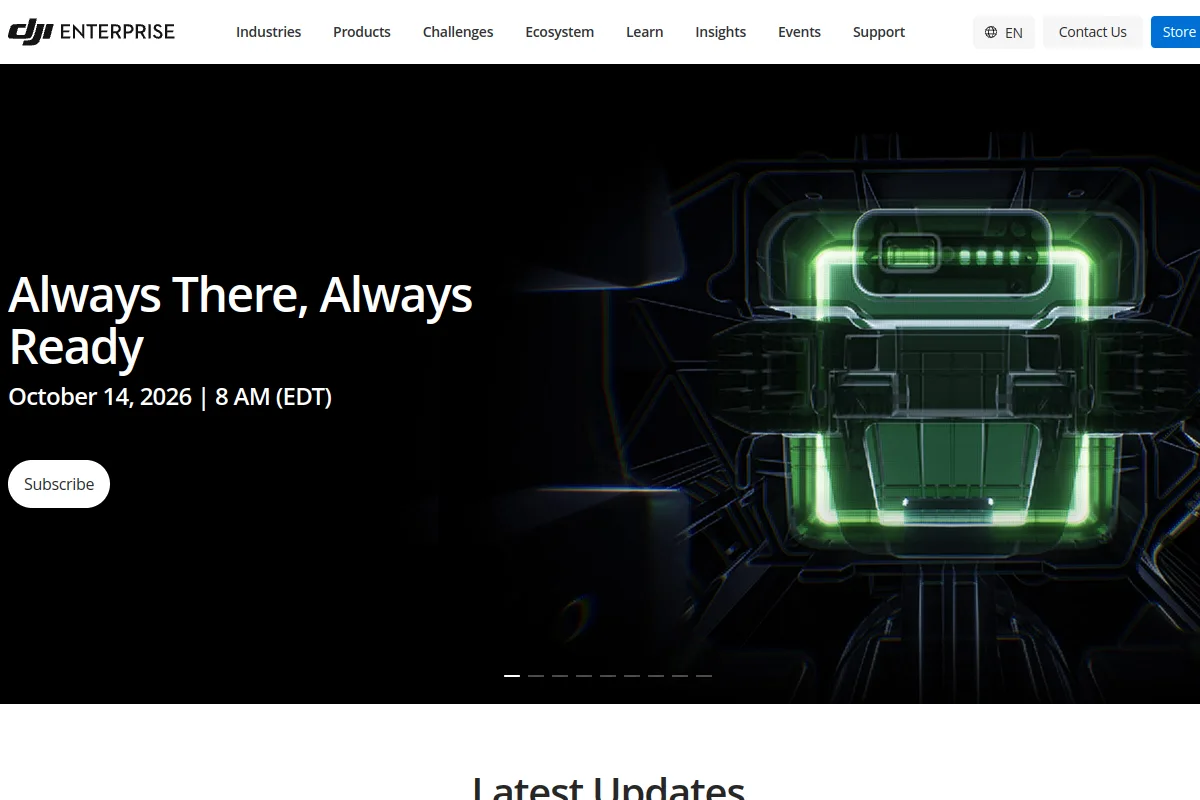Open the Insights menu

(720, 32)
